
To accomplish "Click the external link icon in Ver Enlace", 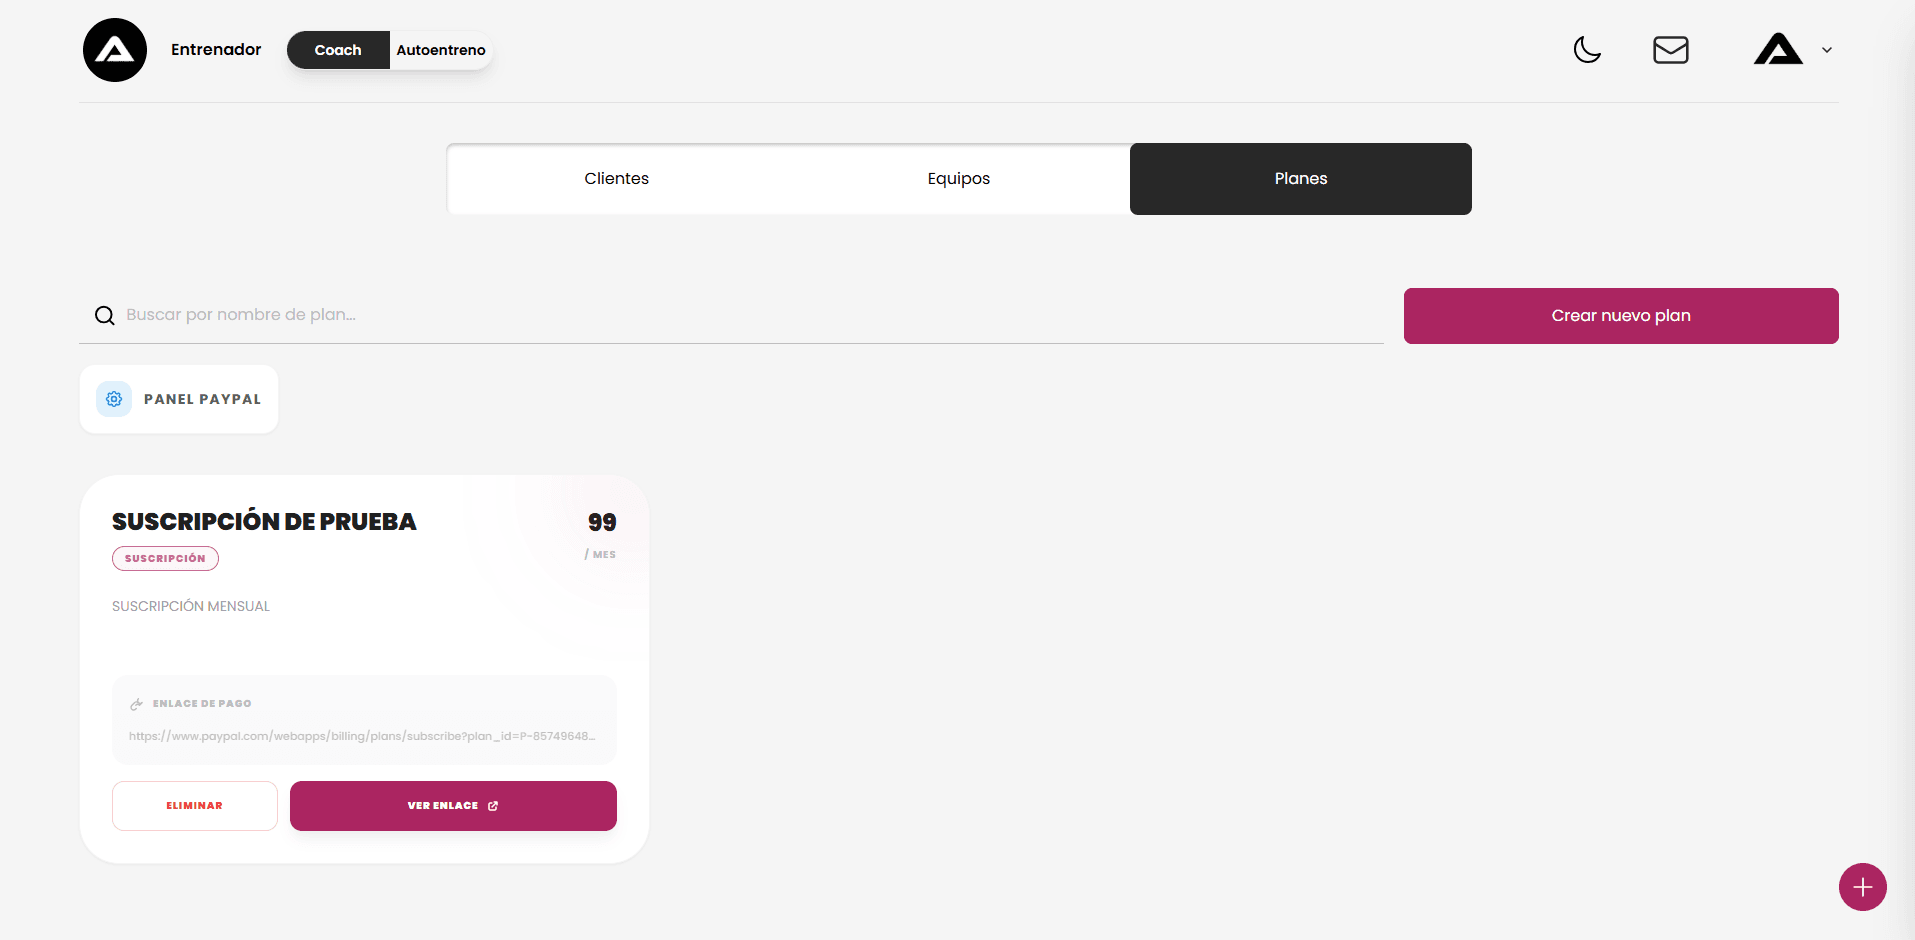I will 493,806.
